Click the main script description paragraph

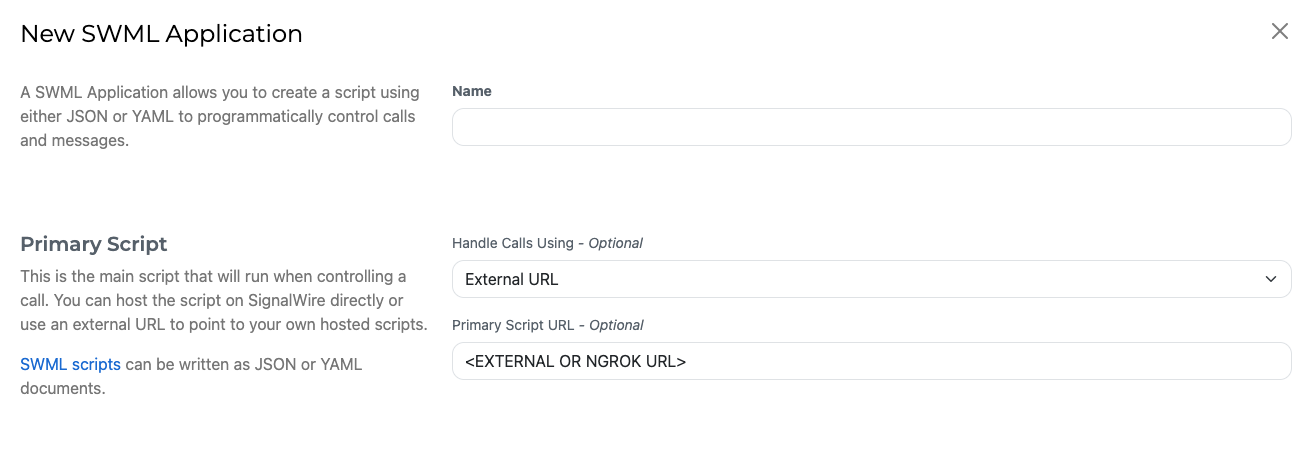(x=220, y=300)
